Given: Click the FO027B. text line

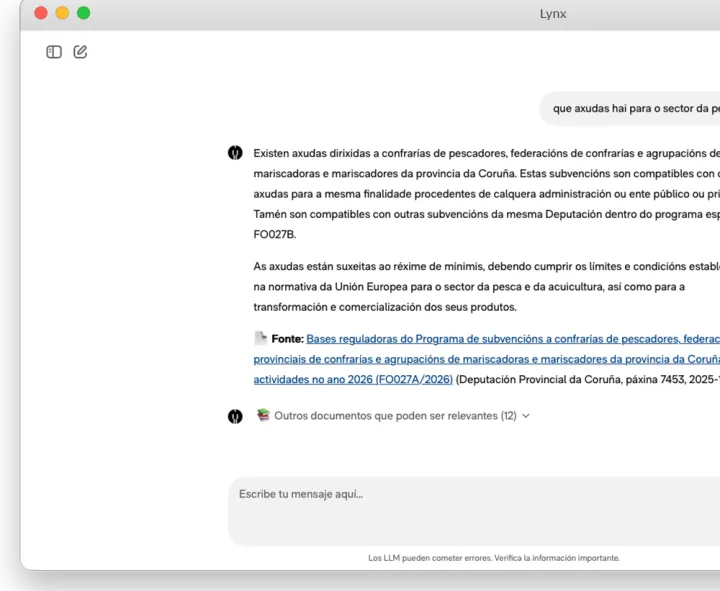Looking at the screenshot, I should tap(275, 235).
